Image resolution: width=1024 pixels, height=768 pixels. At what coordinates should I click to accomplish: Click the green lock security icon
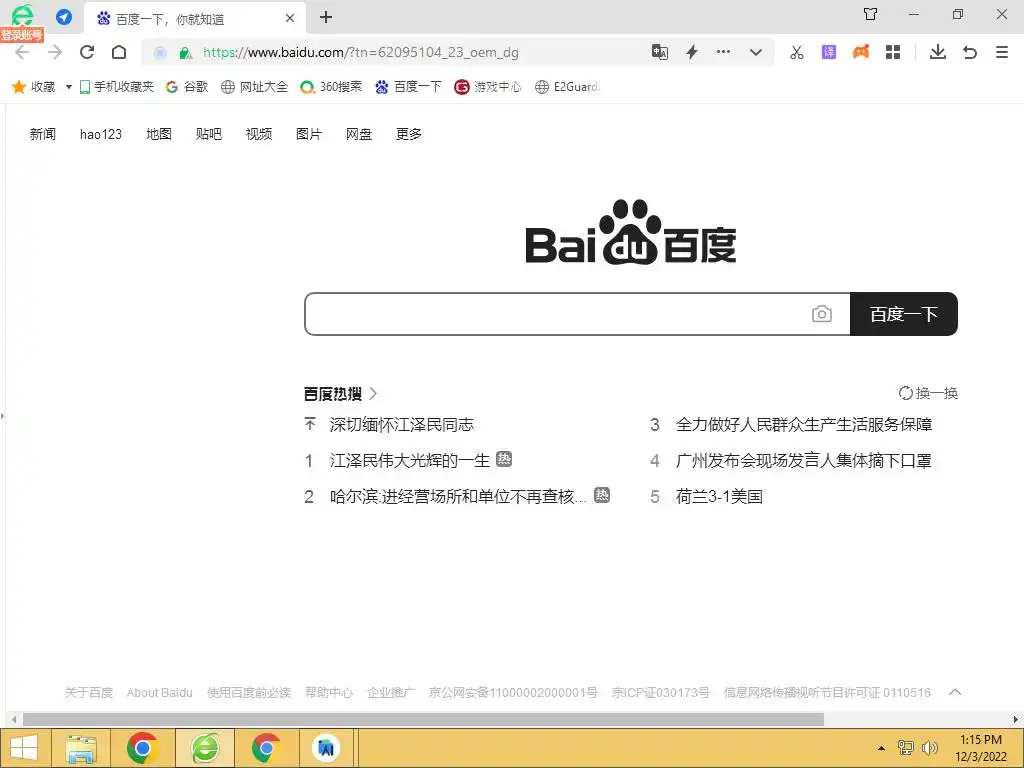[185, 53]
